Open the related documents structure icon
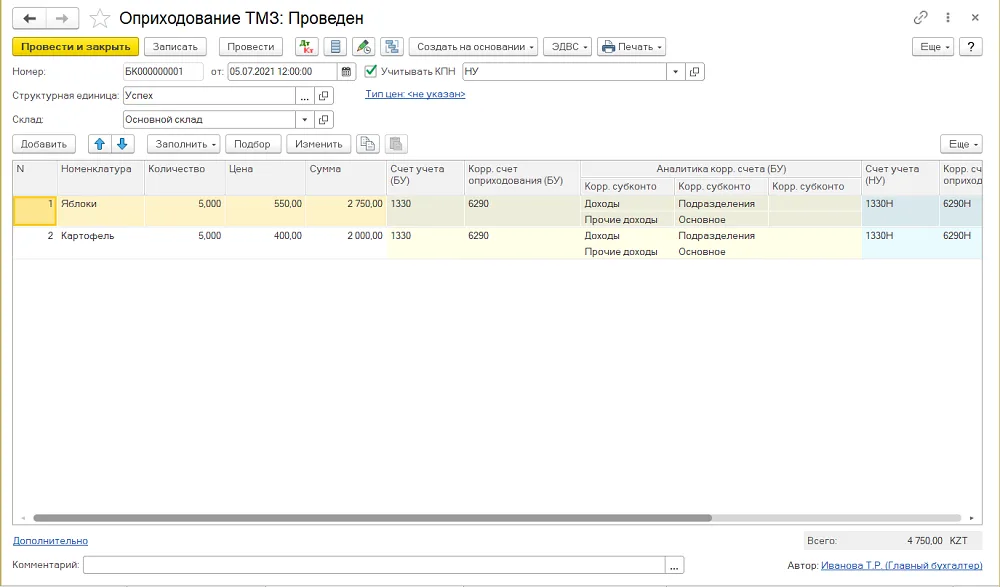This screenshot has height=587, width=1000. pos(392,47)
